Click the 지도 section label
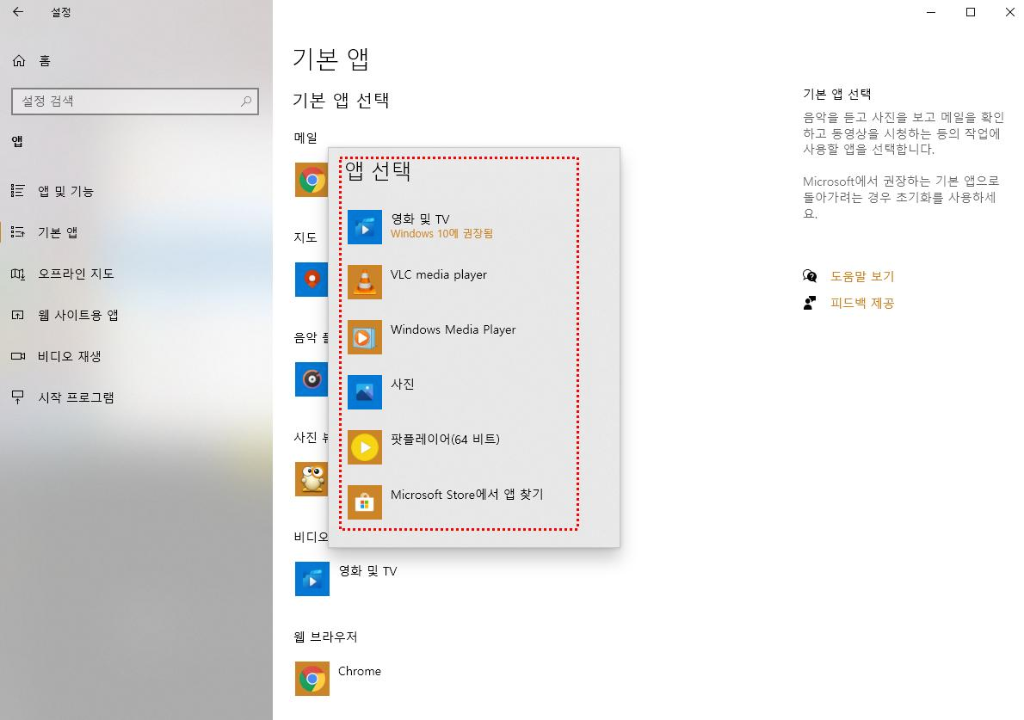 click(x=306, y=237)
